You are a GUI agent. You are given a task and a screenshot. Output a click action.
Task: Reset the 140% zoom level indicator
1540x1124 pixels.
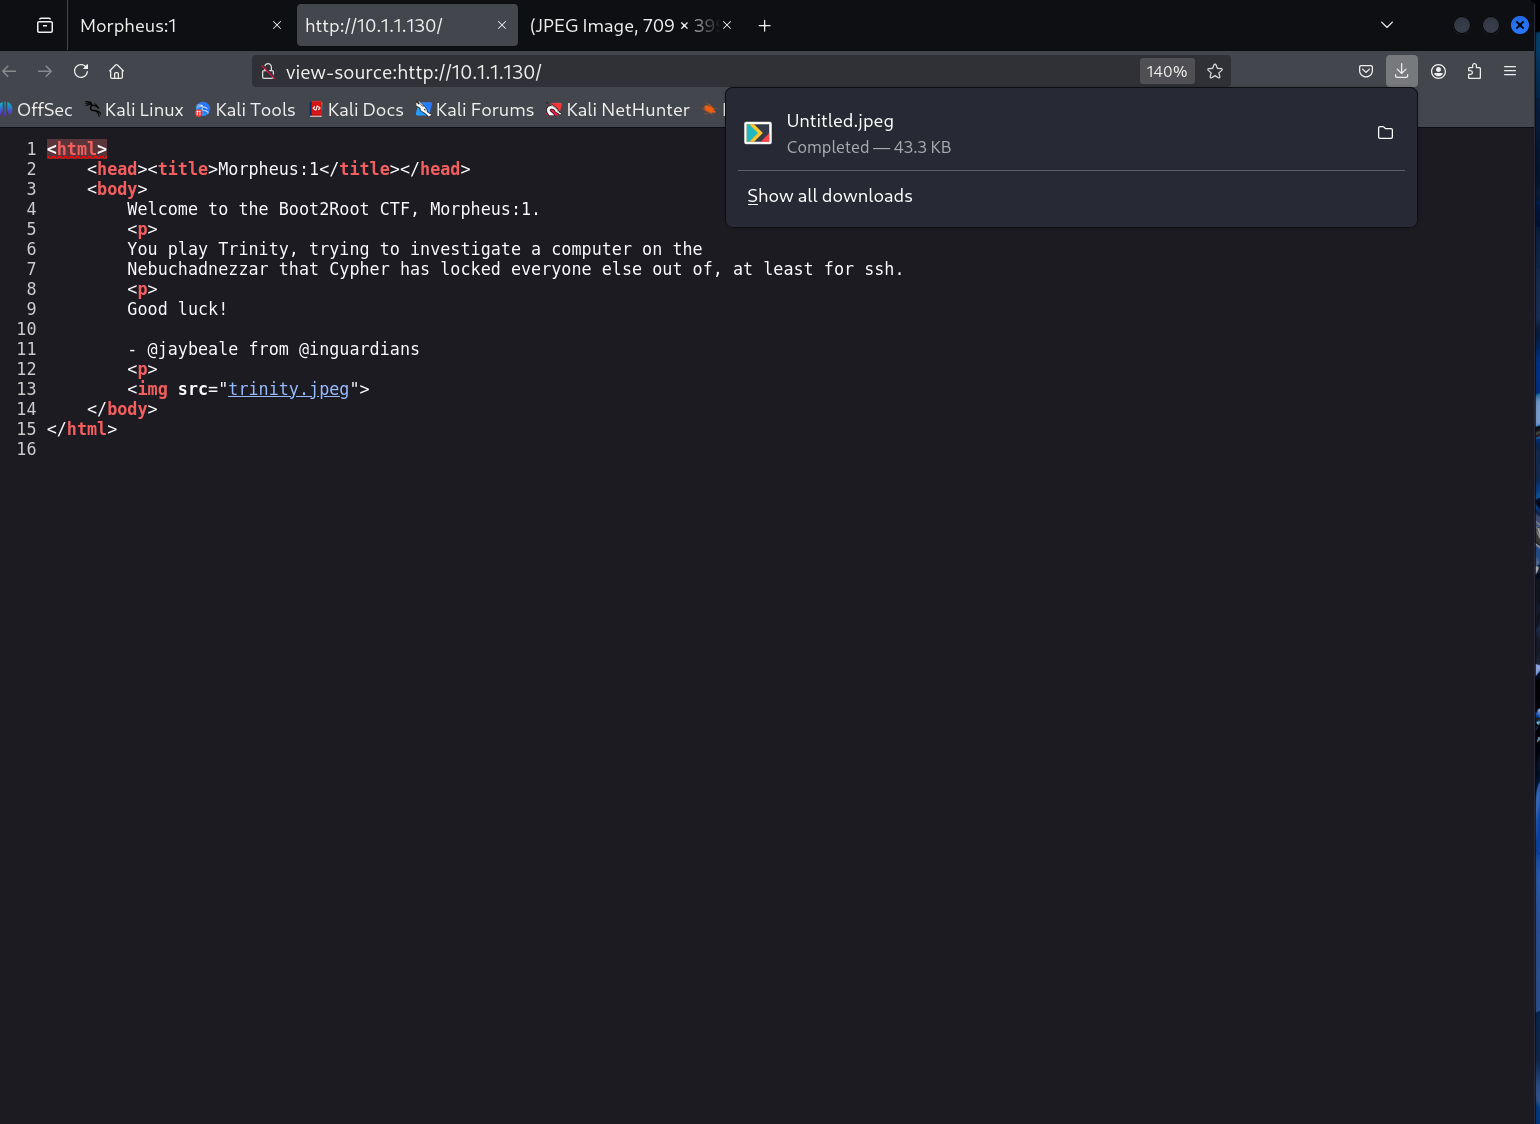pos(1166,71)
